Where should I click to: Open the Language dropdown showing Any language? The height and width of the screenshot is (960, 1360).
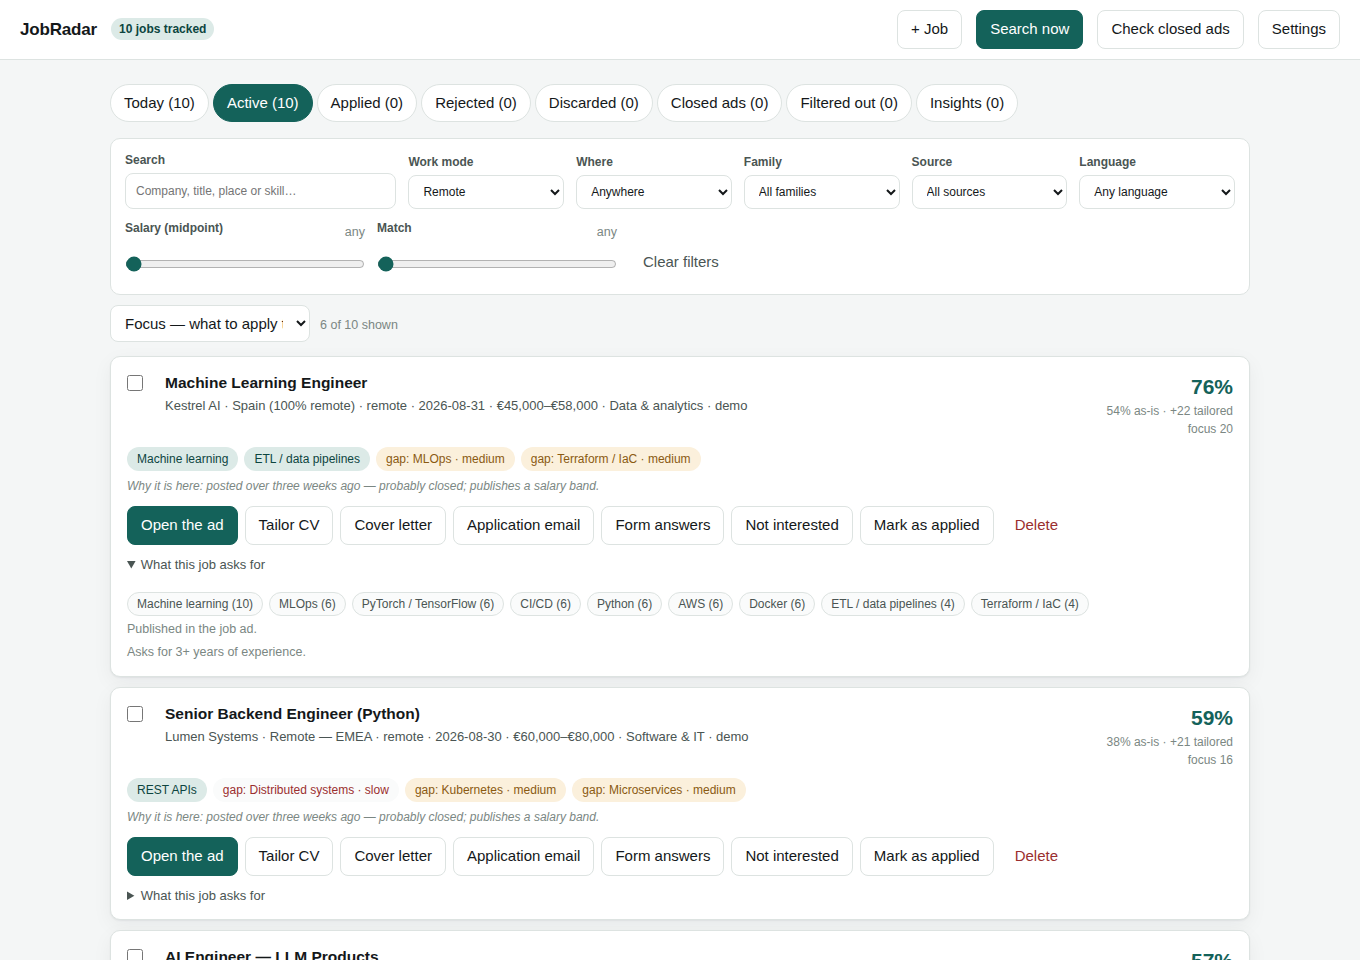(1157, 192)
